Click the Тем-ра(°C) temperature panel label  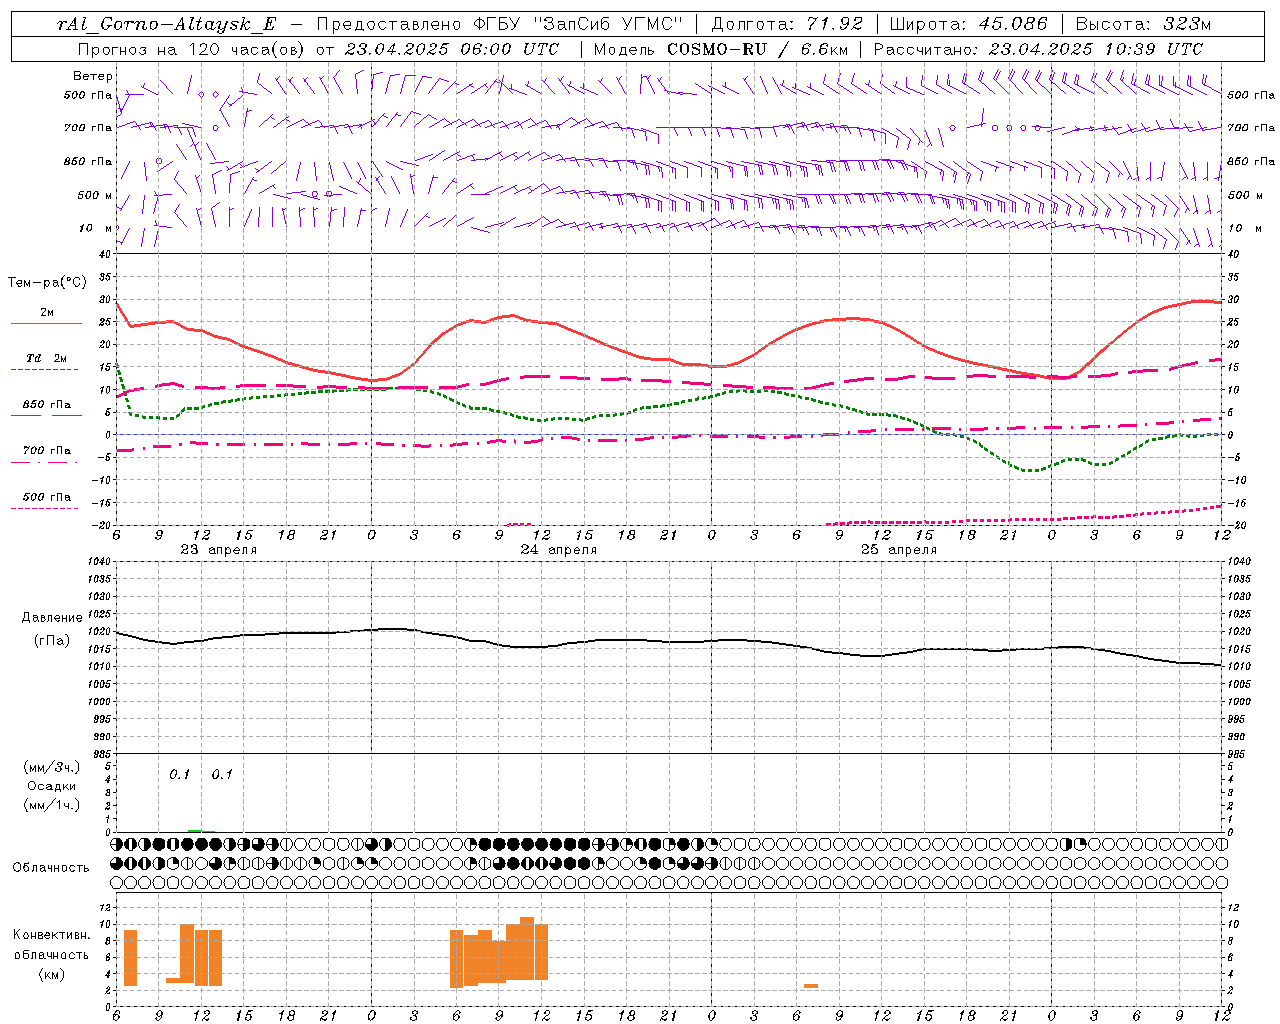point(47,283)
